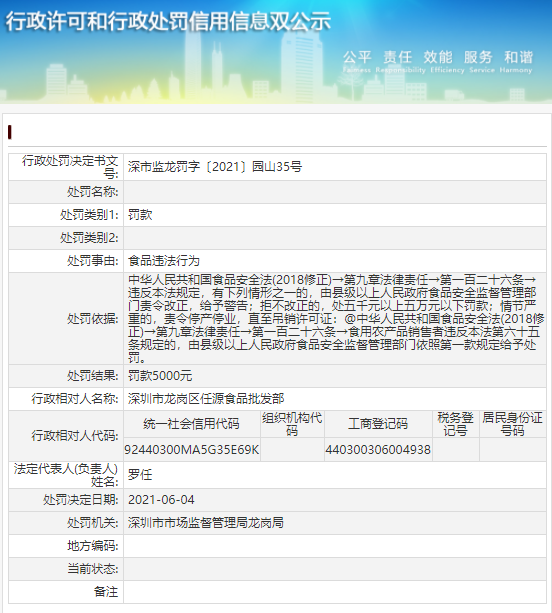Click the decision date 2021-06-04
552x613 pixels.
(161, 500)
